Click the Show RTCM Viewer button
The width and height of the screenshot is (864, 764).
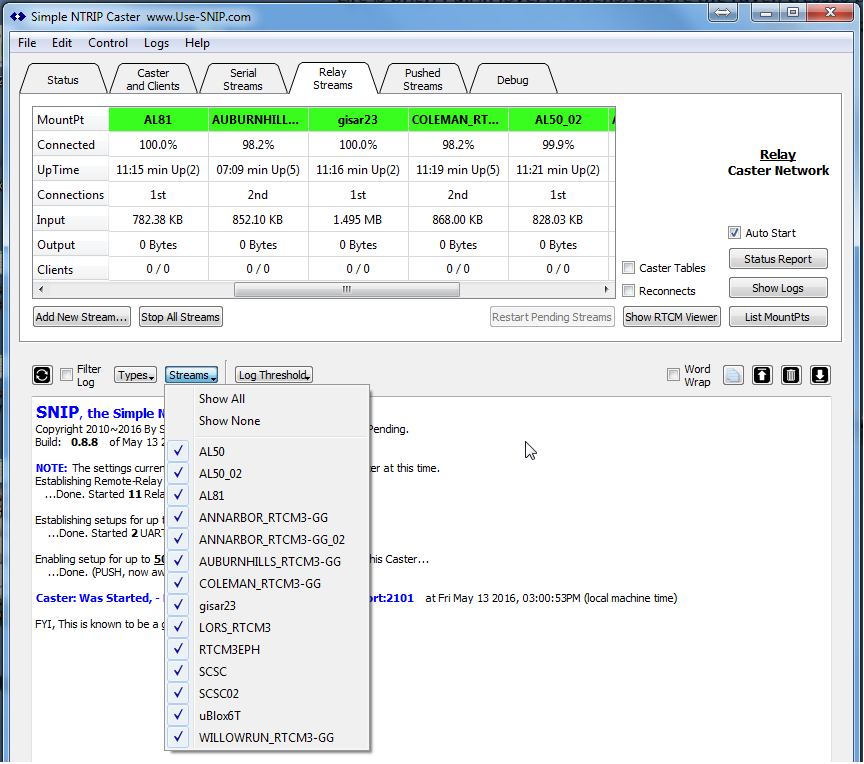(x=671, y=317)
